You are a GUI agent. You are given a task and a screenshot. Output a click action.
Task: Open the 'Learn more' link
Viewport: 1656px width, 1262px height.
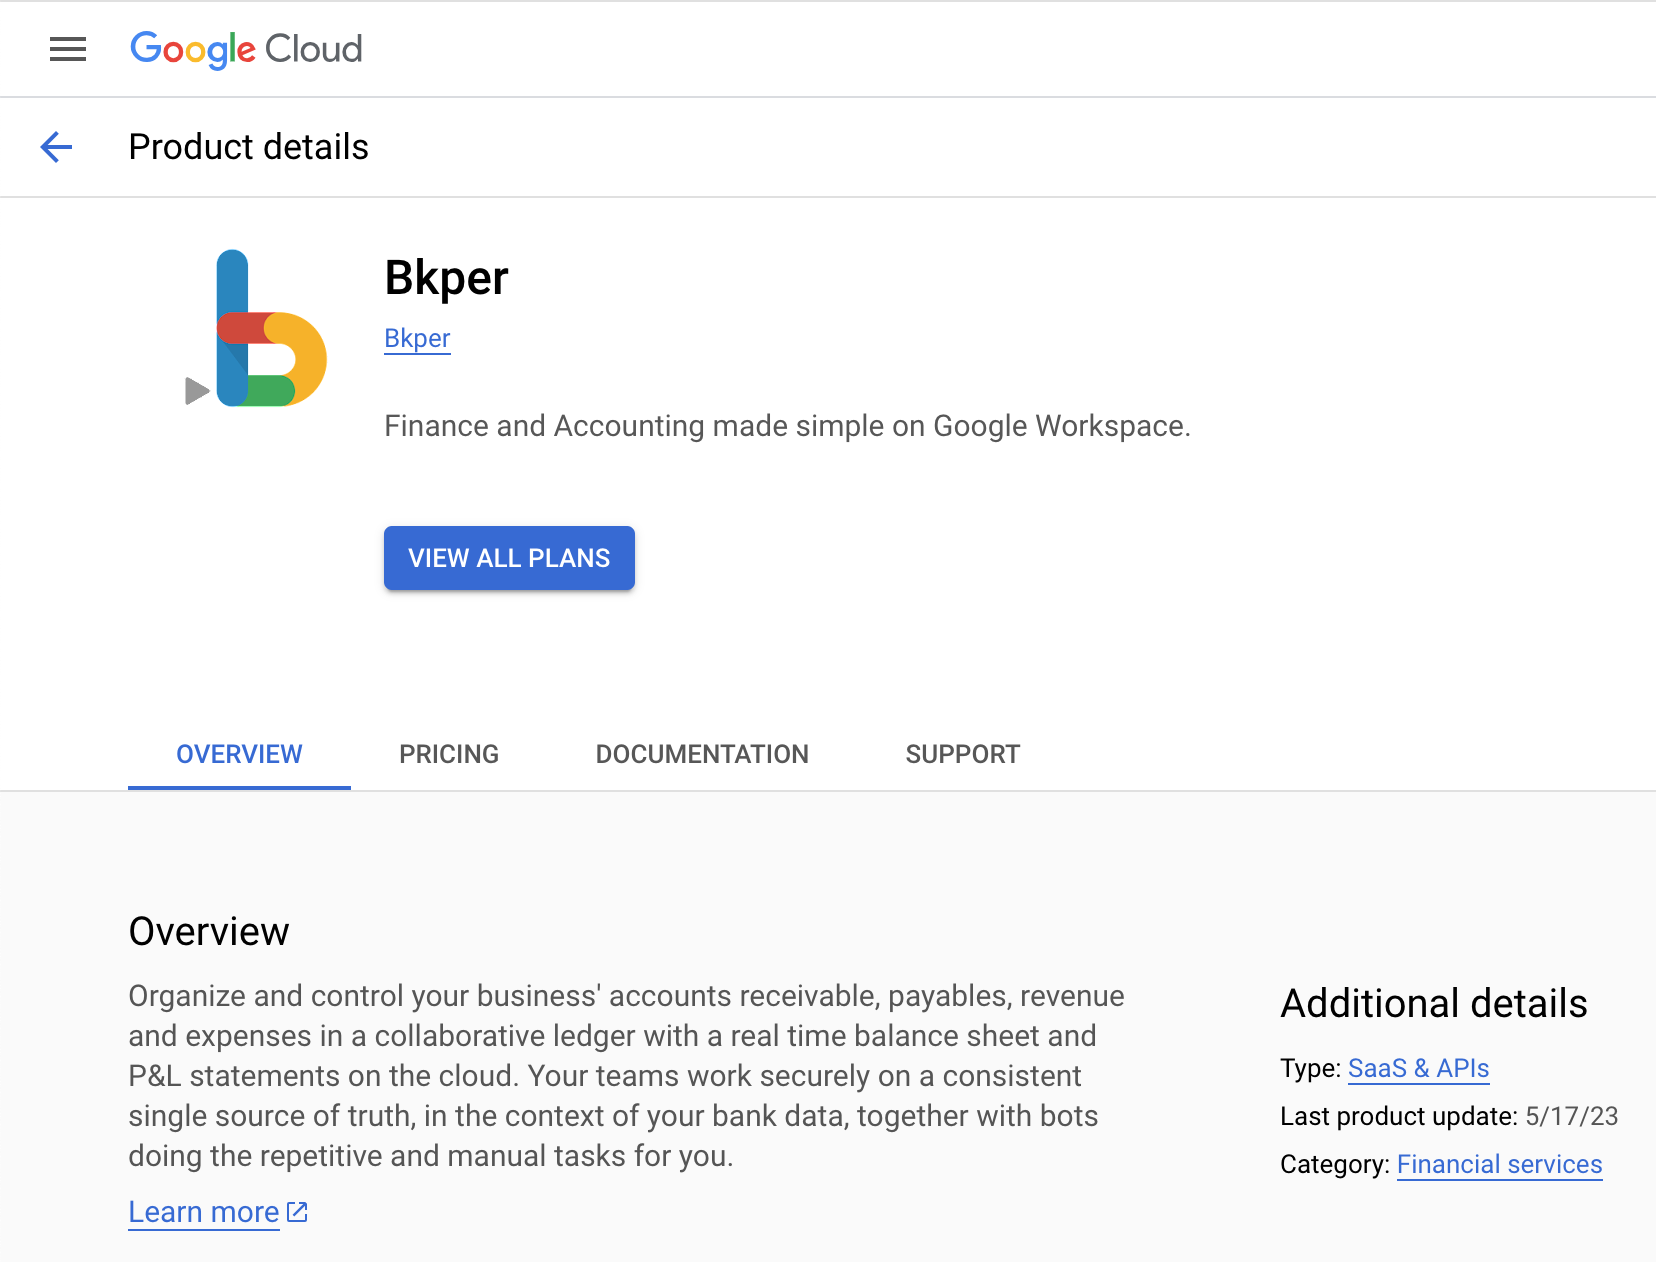203,1211
